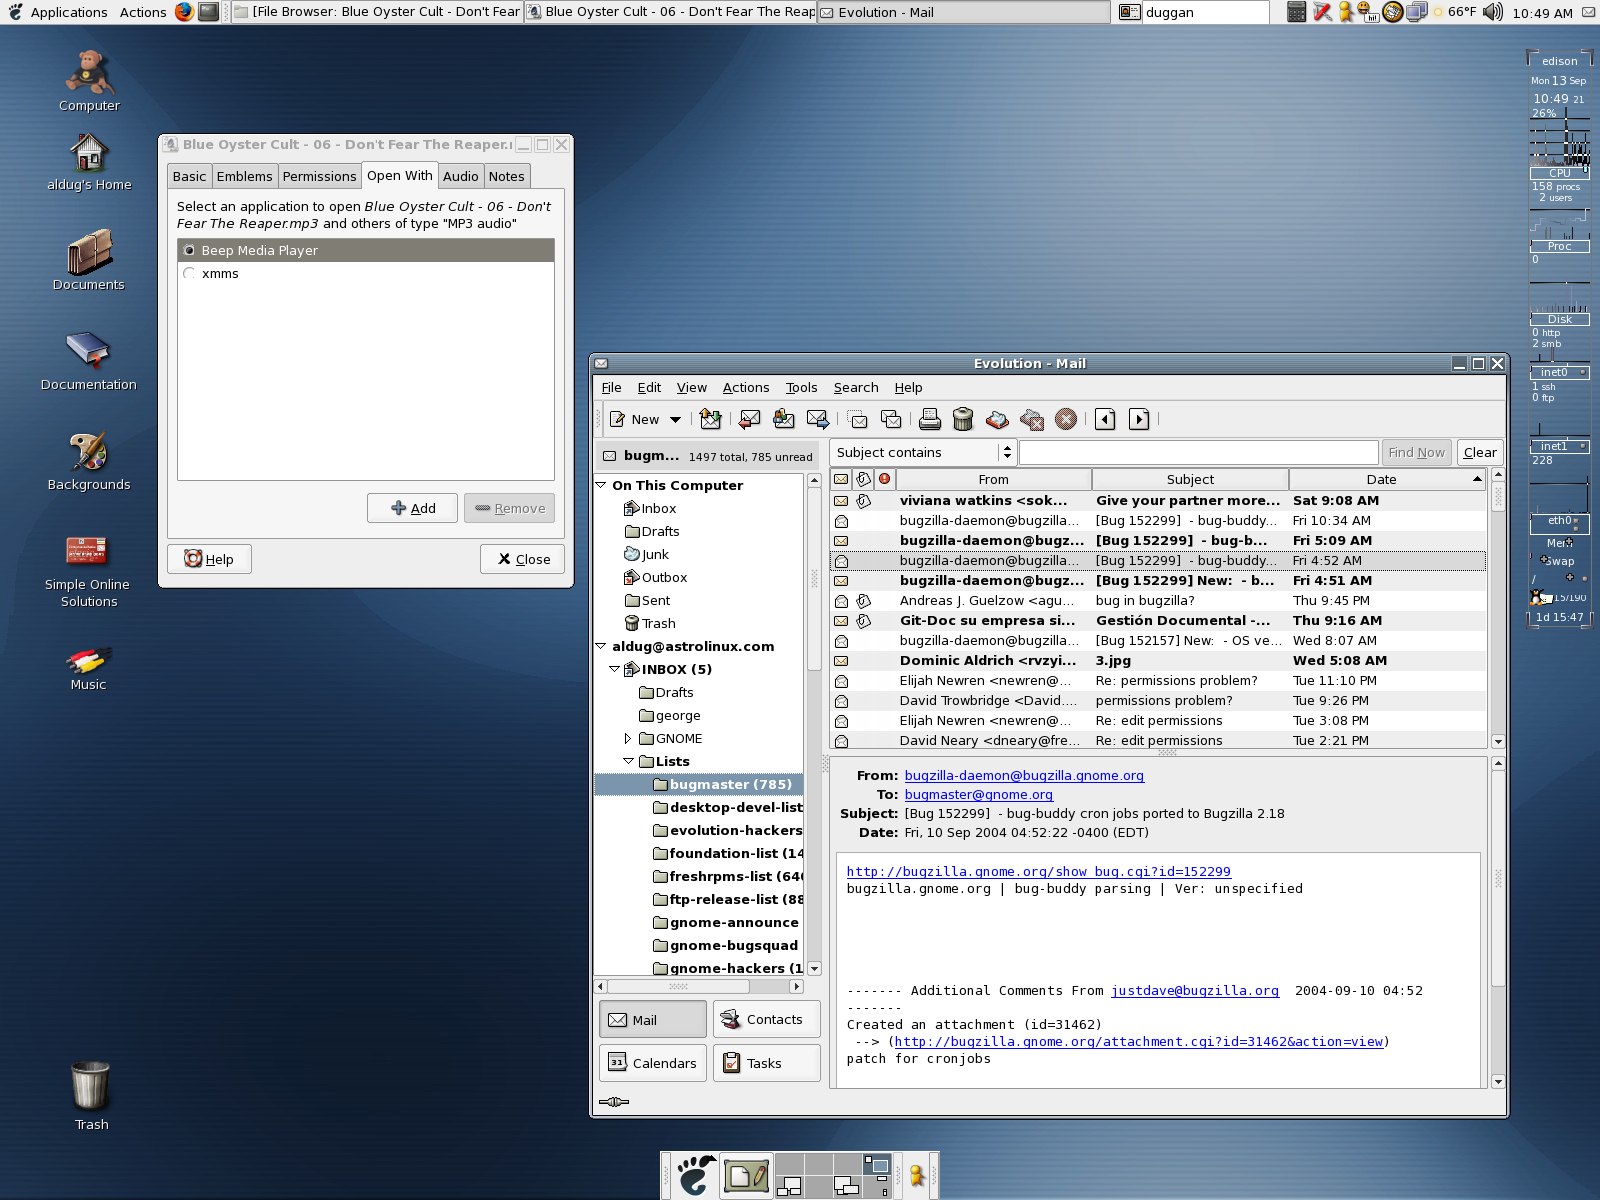Click the search text input field
This screenshot has height=1200, width=1600.
click(x=1198, y=453)
